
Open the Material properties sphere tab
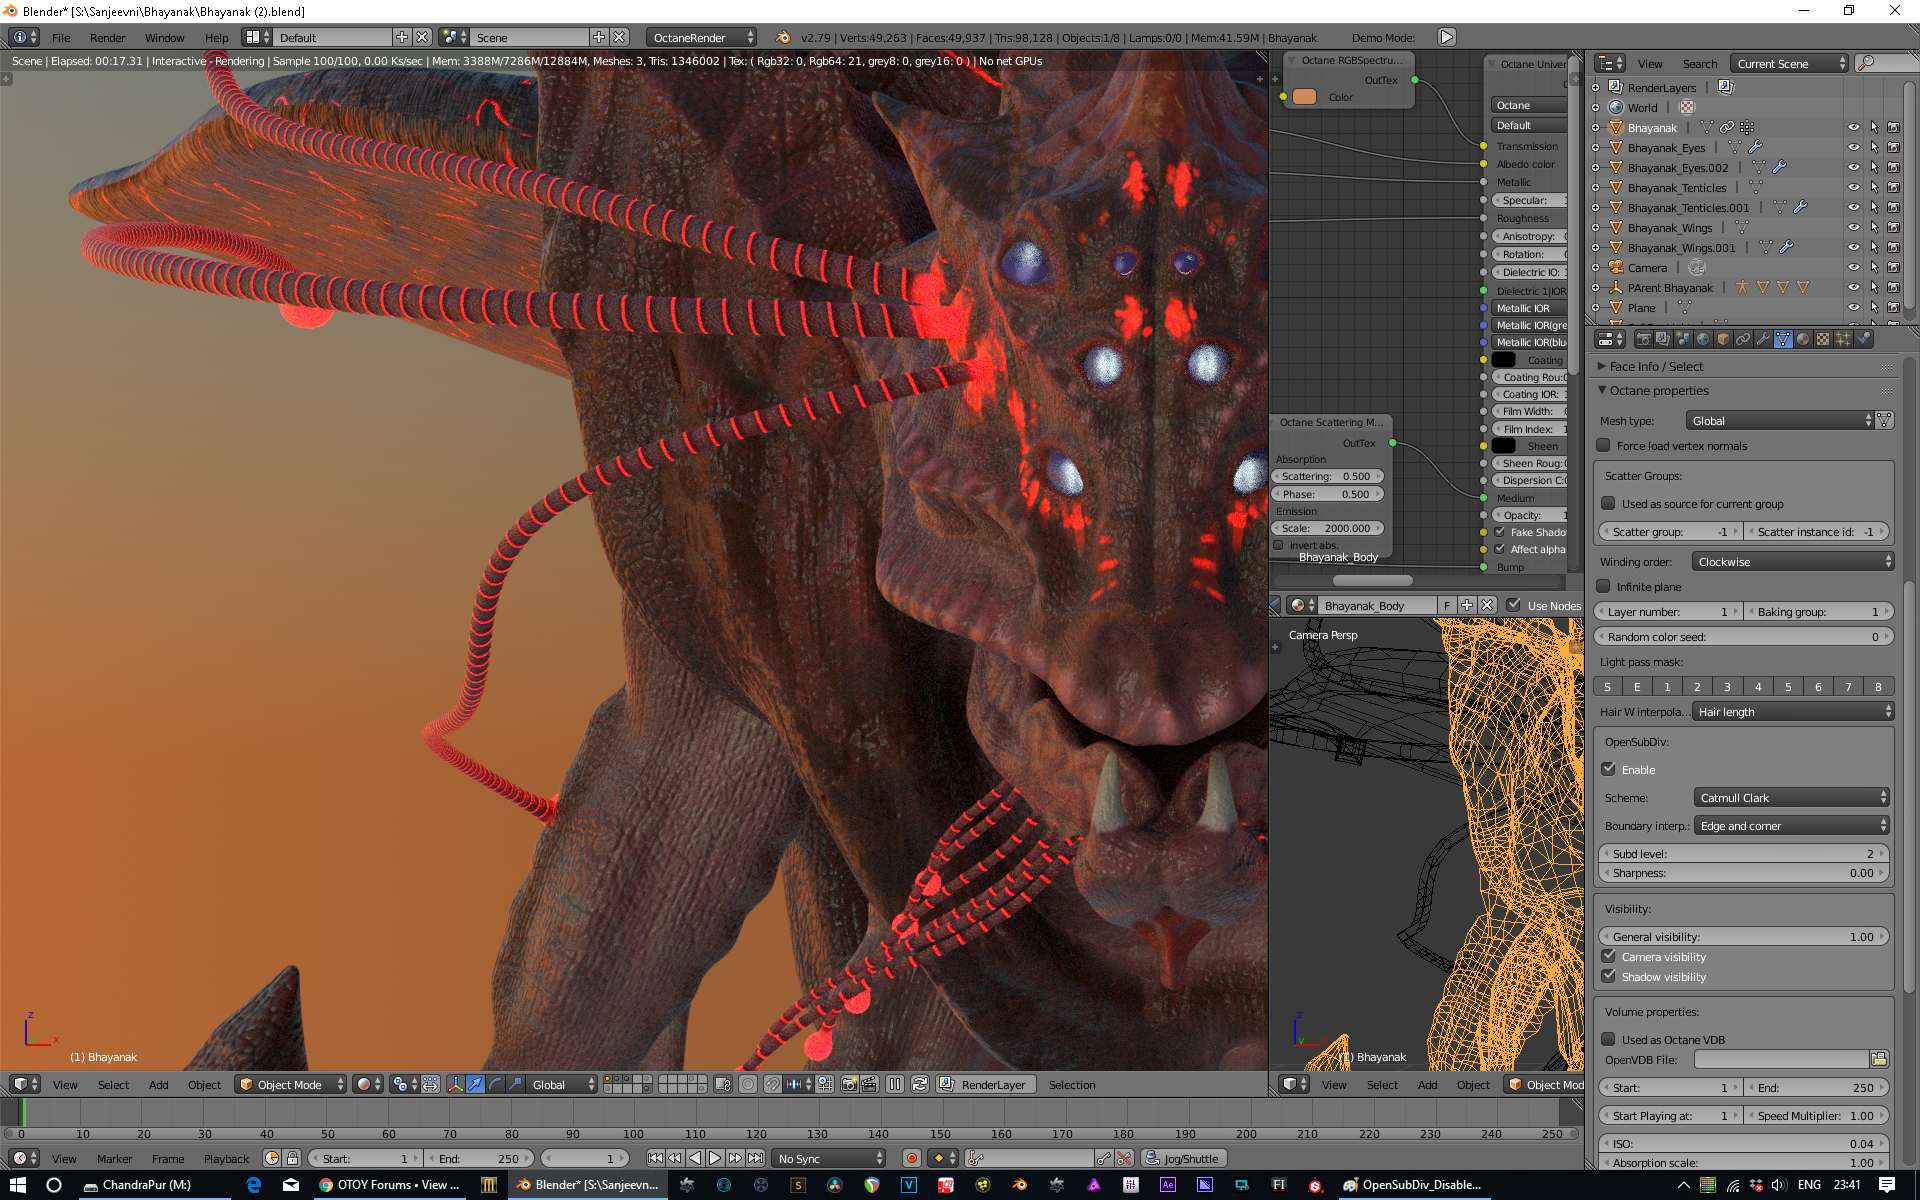[x=1803, y=339]
